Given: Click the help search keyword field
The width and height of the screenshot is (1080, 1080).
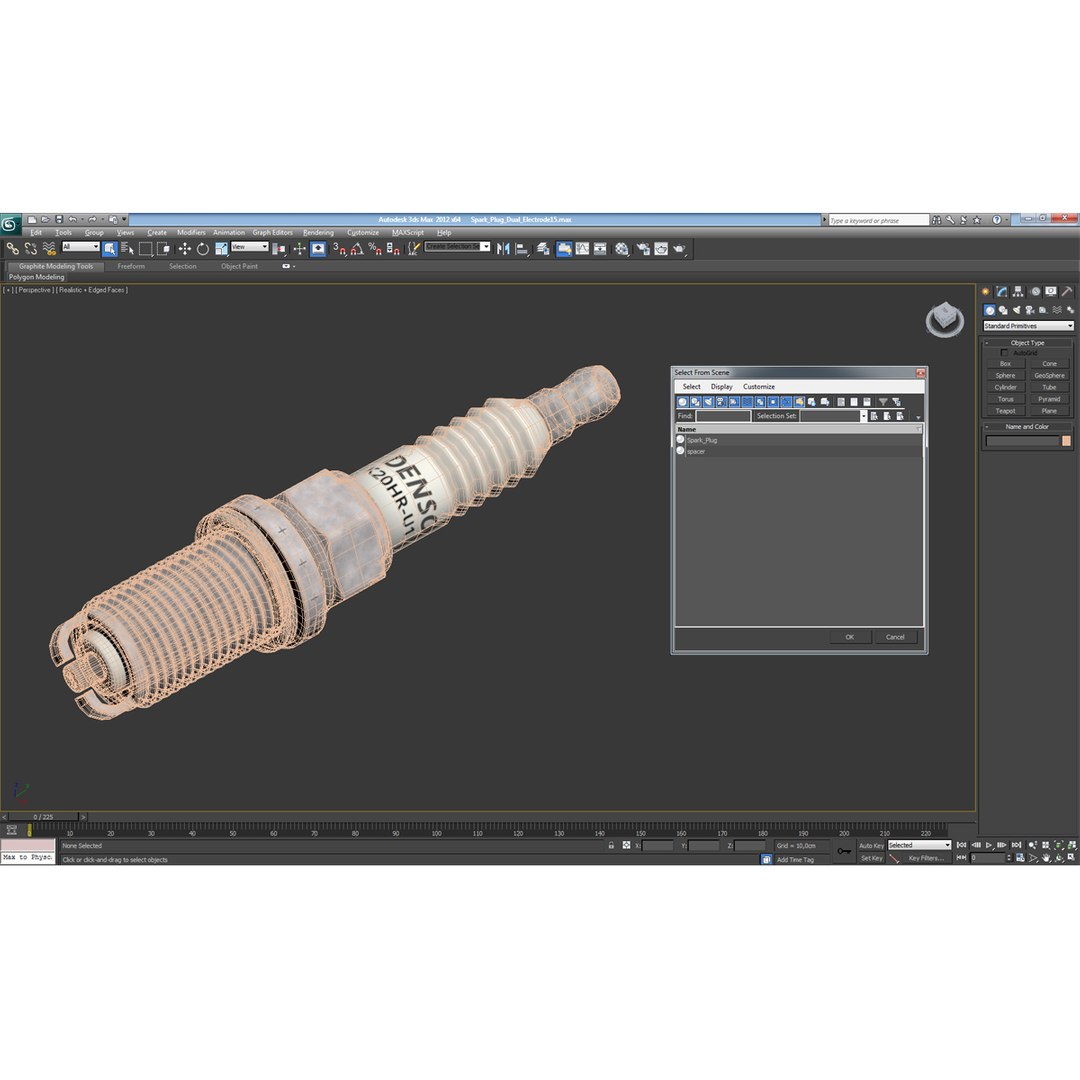Looking at the screenshot, I should [x=878, y=220].
